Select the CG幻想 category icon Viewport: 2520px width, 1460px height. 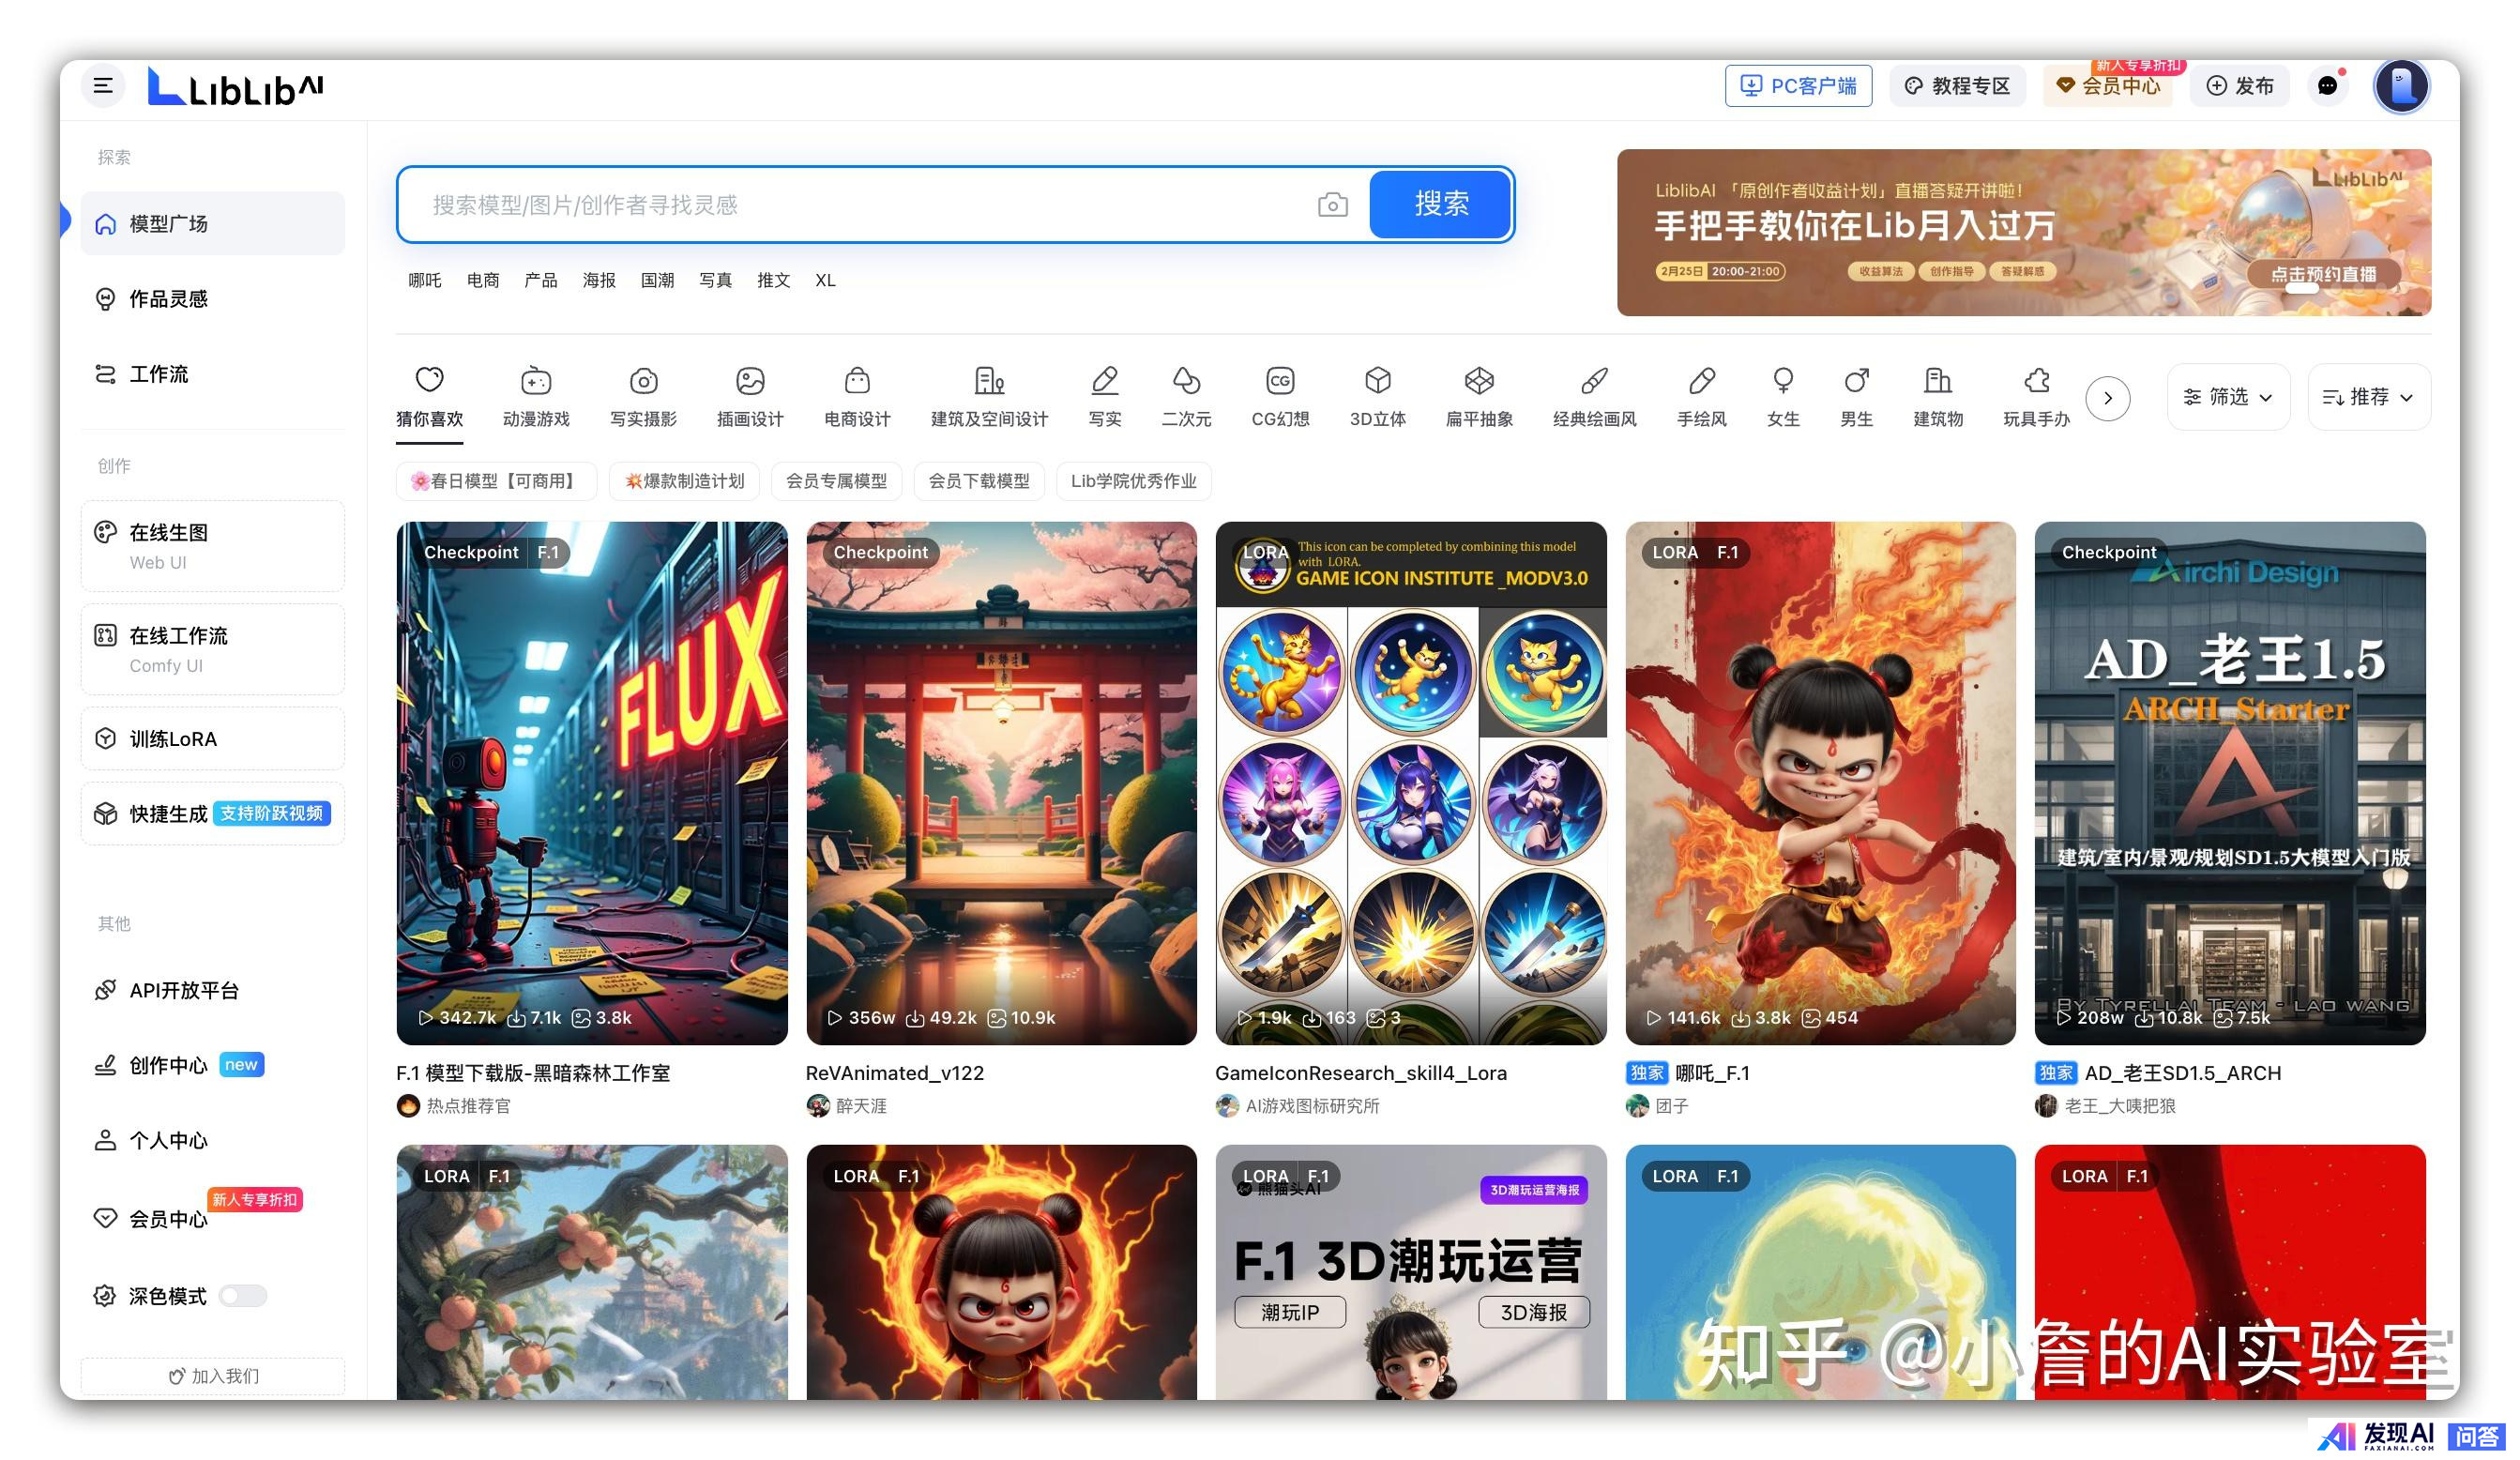(x=1280, y=381)
